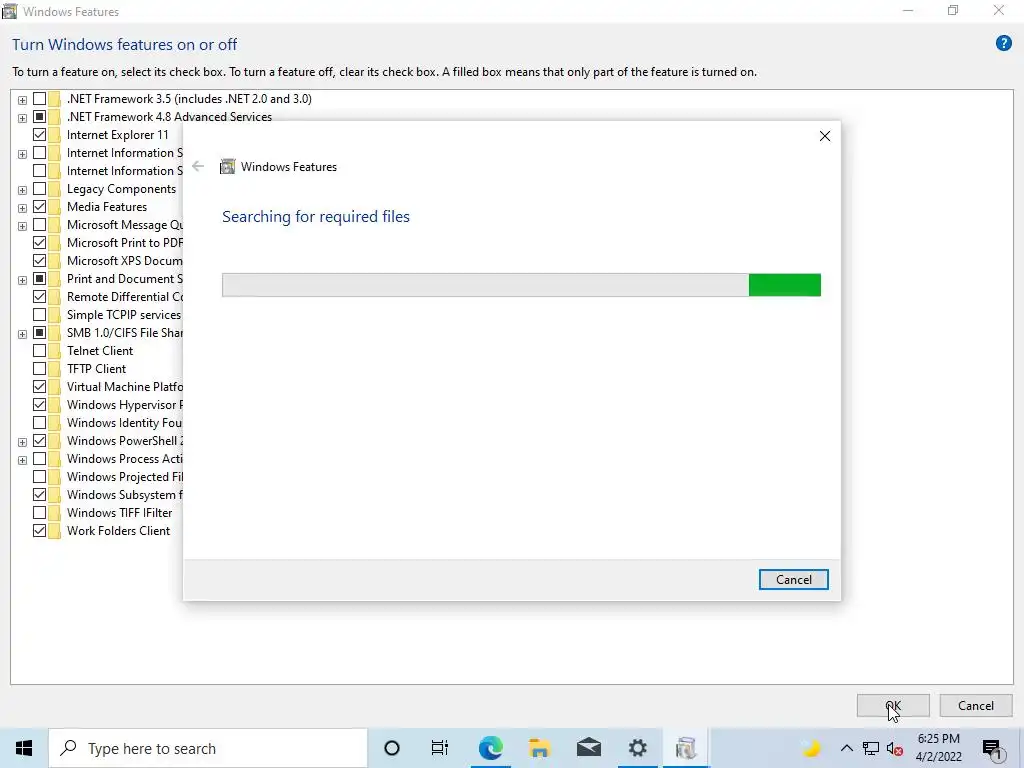1024x768 pixels.
Task: Close the Searching for required files dialog
Action: 825,136
